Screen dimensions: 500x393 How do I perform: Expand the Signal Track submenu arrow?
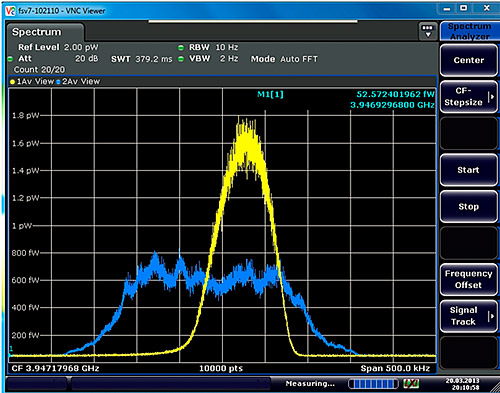(491, 316)
